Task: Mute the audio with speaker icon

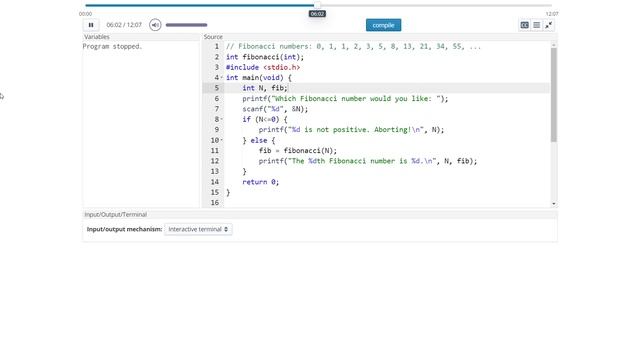Action: [x=155, y=25]
